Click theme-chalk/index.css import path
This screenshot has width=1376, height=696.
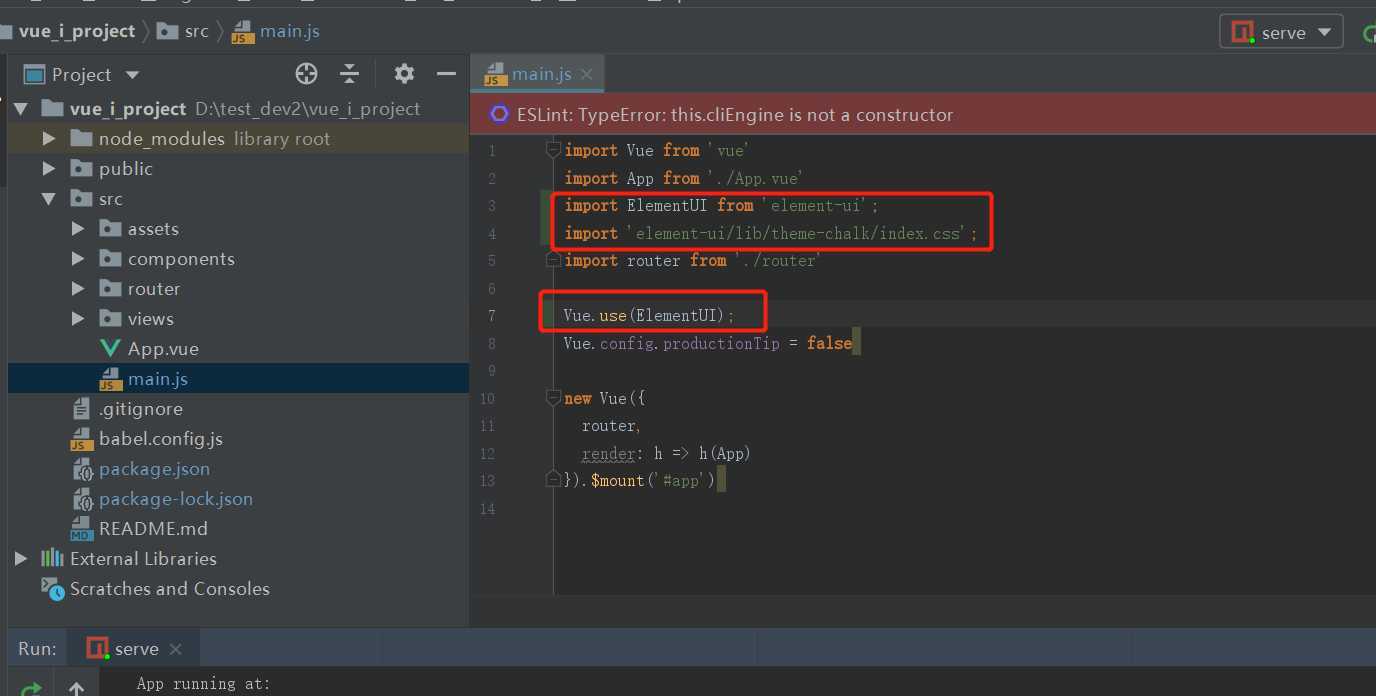799,233
